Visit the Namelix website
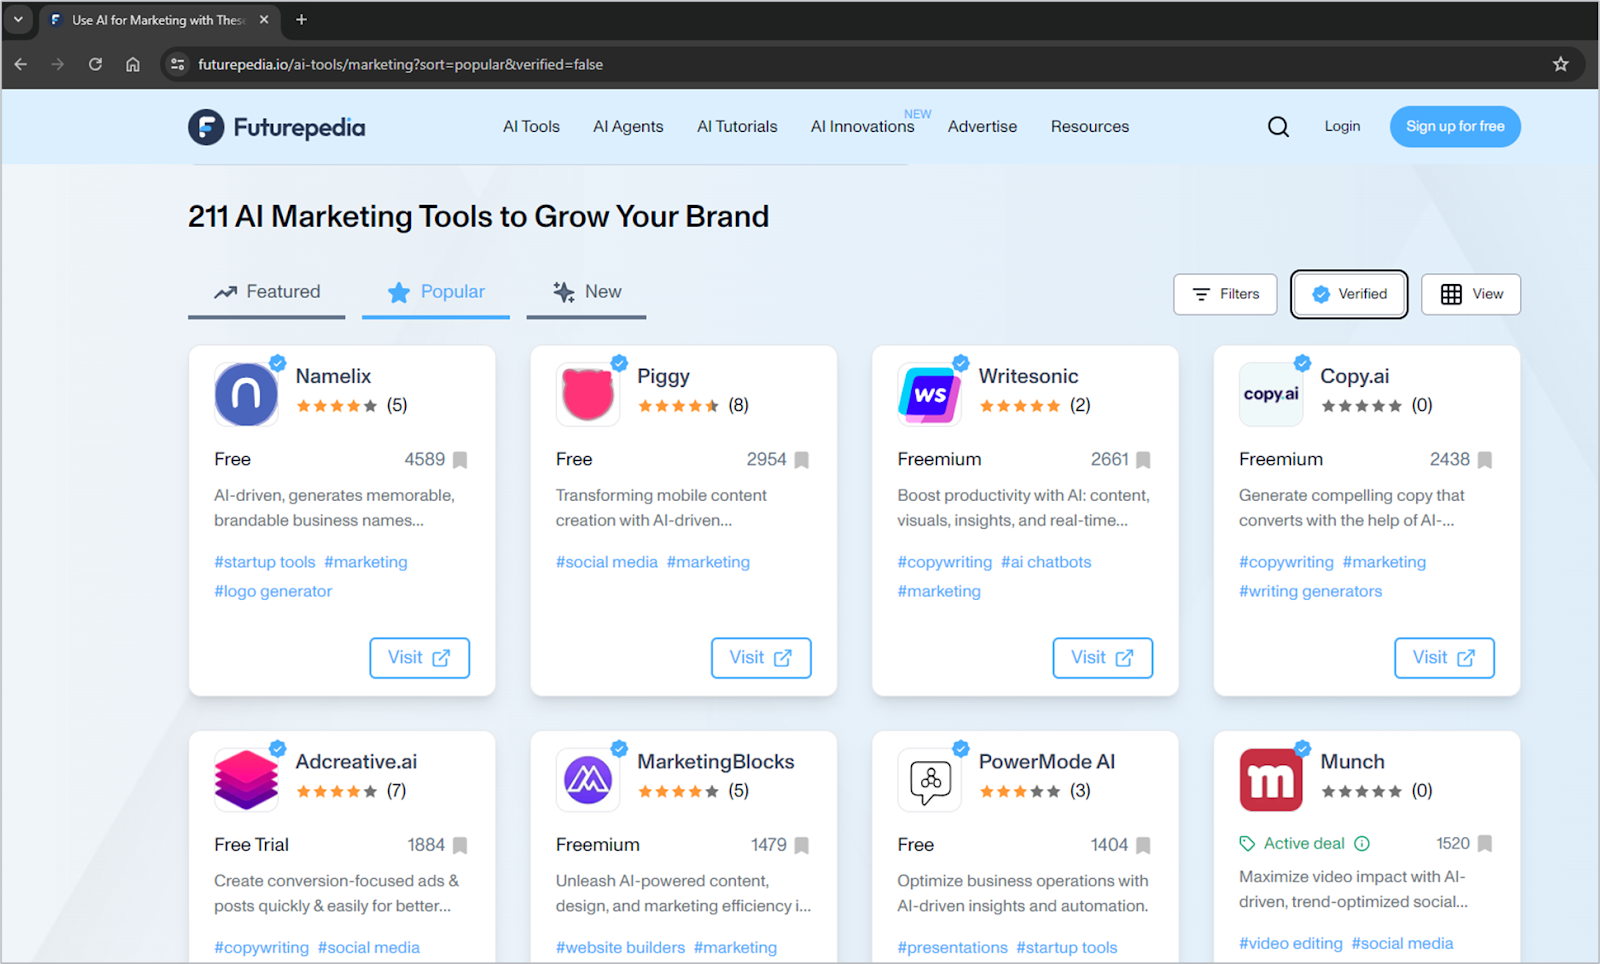 pos(419,658)
